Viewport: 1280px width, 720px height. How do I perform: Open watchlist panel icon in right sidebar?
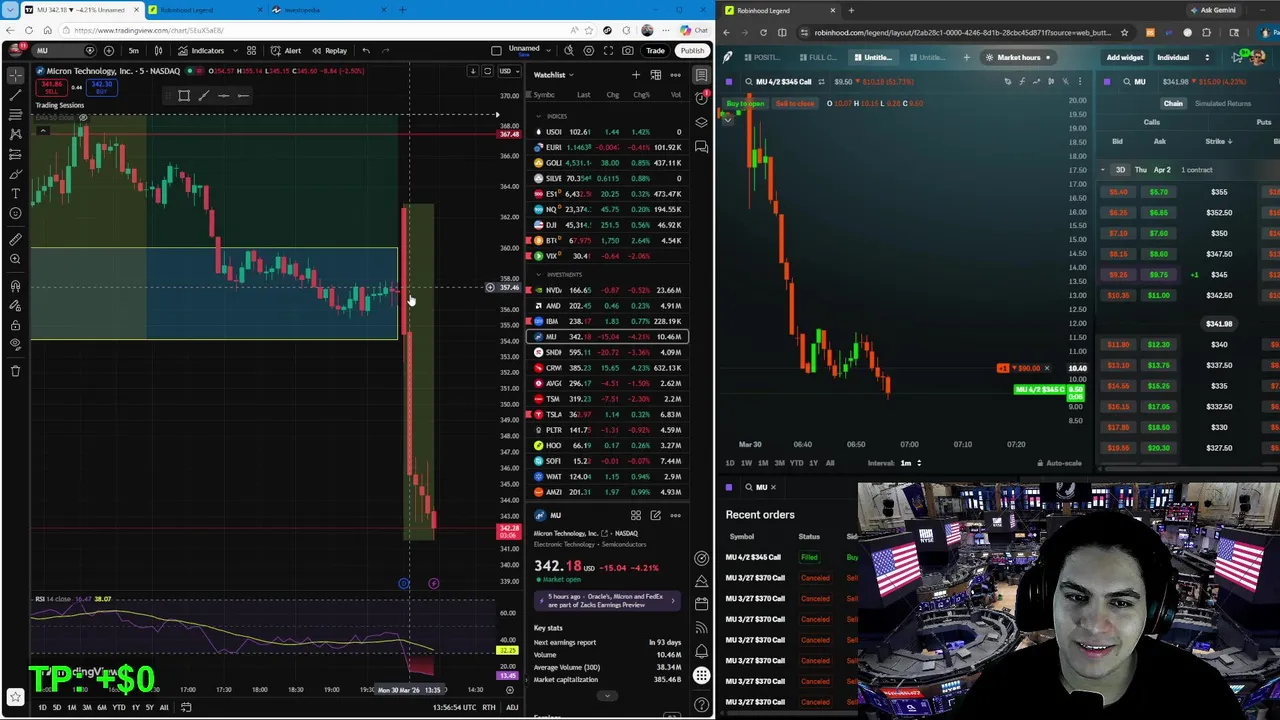702,75
